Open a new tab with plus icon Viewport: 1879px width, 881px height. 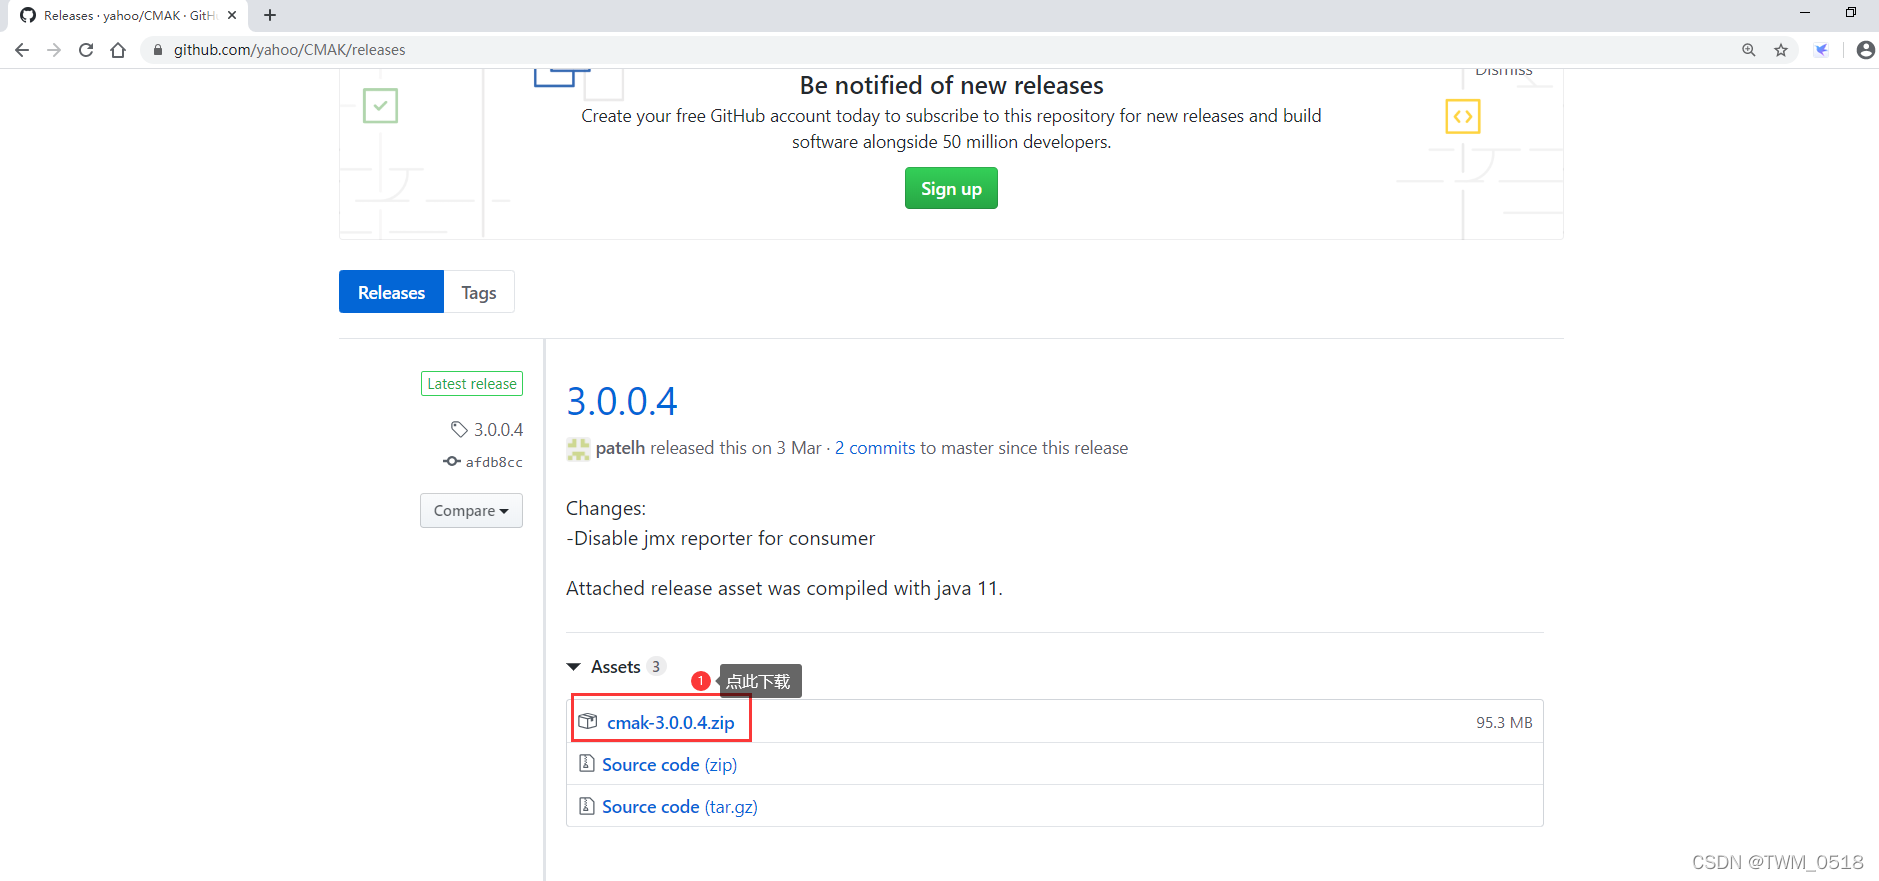click(270, 15)
